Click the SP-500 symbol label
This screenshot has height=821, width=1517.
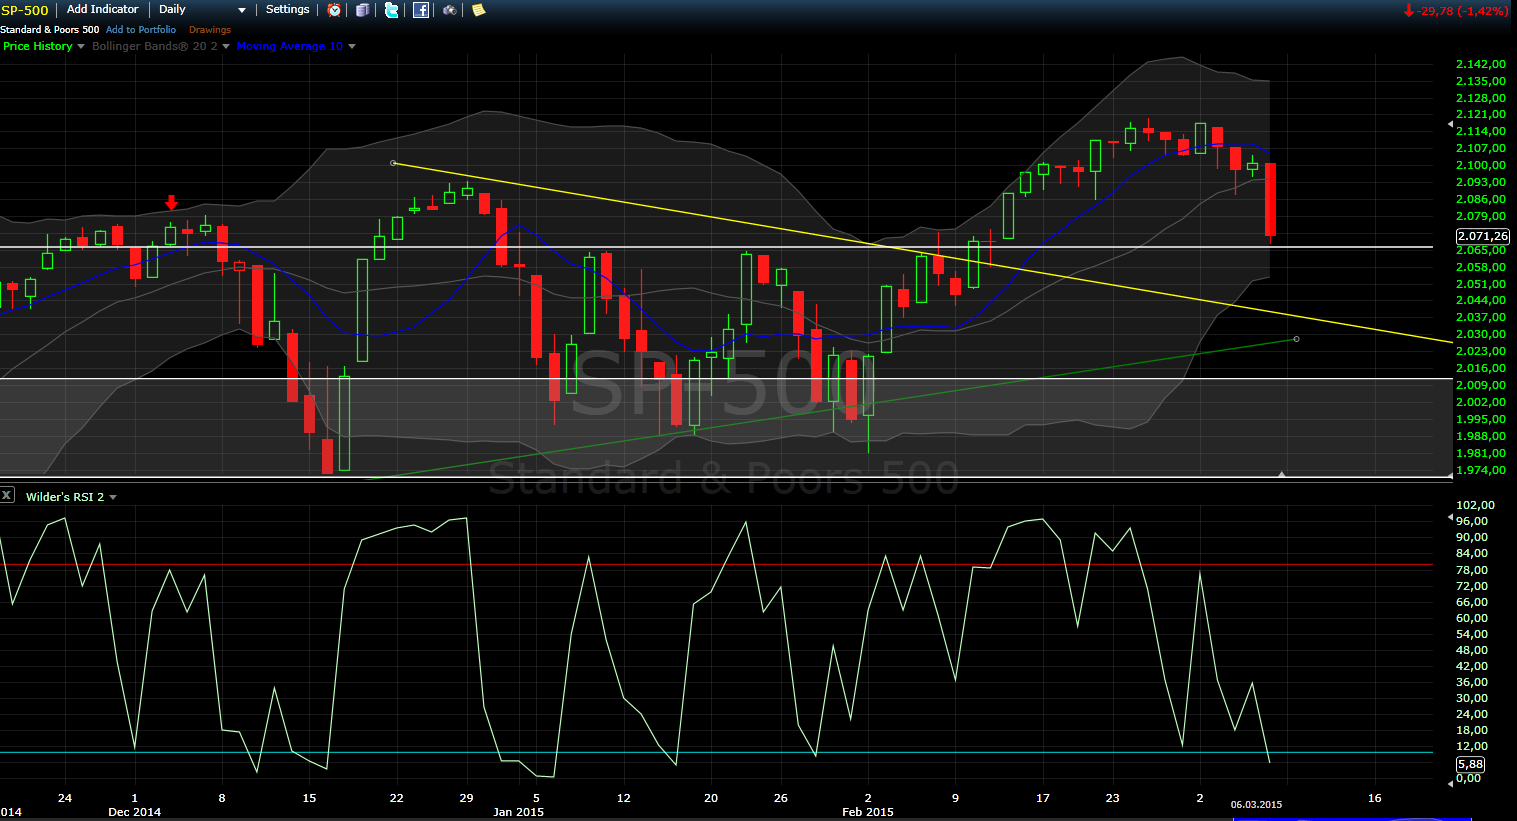coord(25,10)
